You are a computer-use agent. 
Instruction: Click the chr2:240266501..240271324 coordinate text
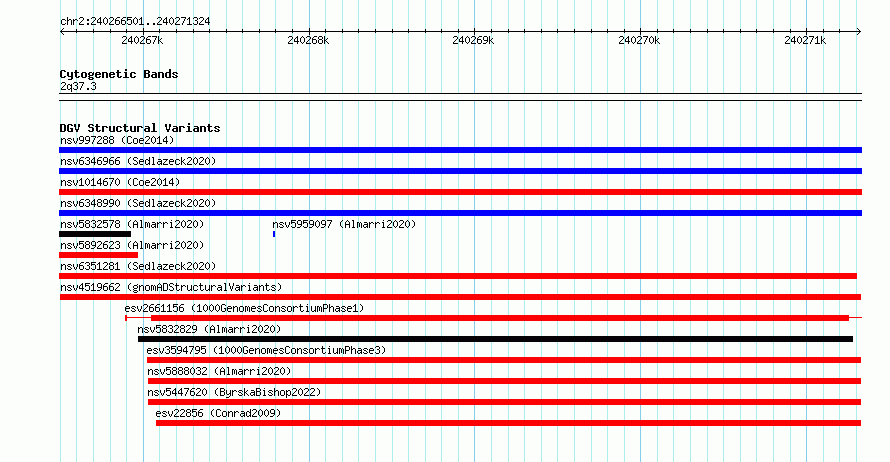point(135,21)
